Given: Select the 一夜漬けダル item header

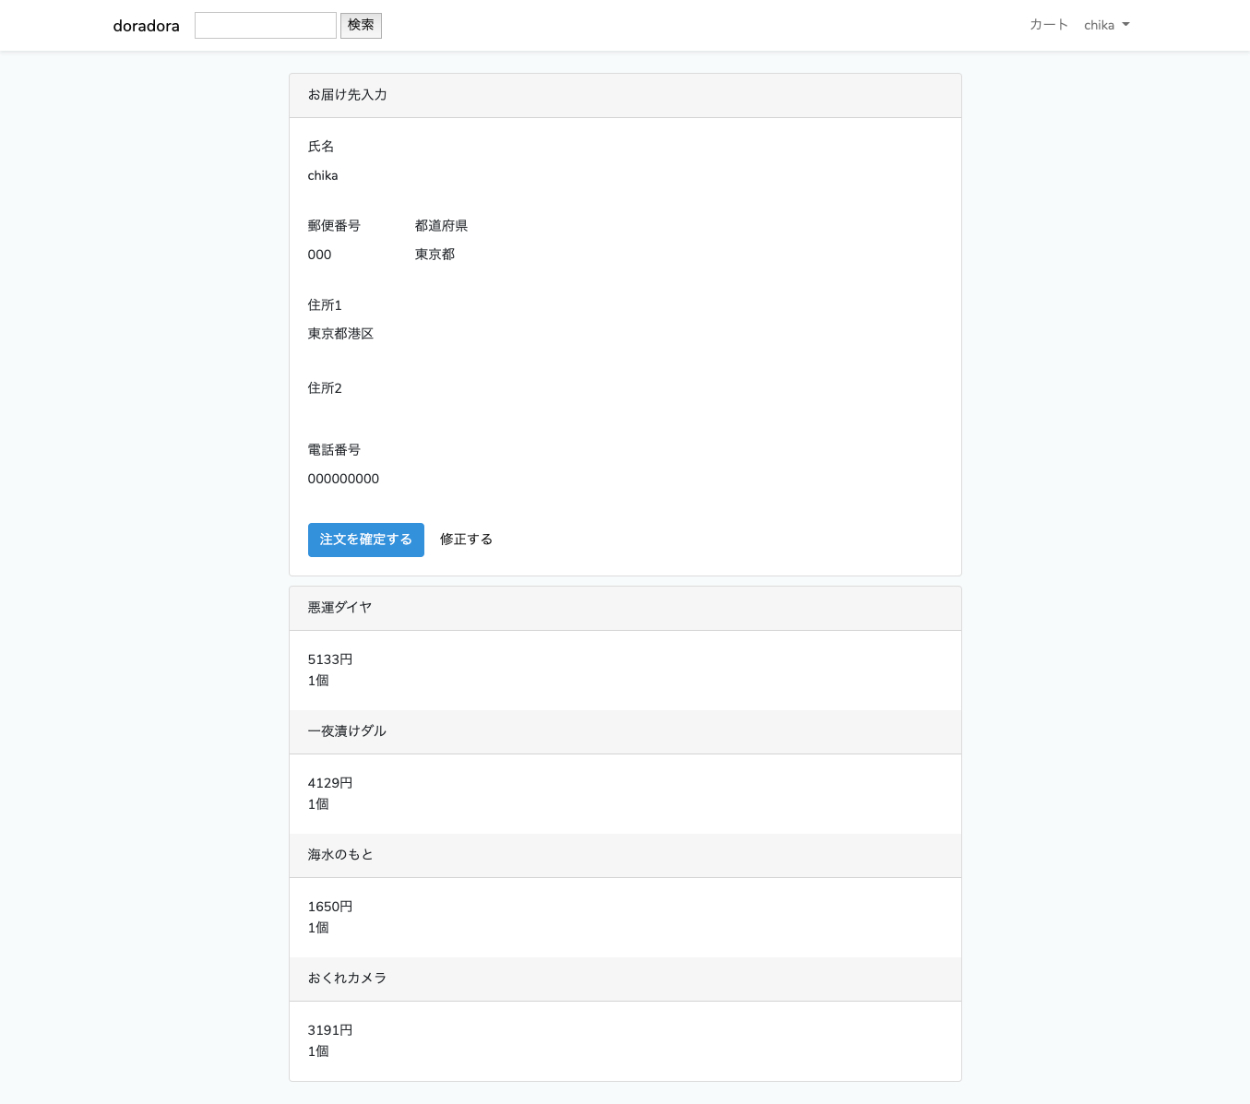Looking at the screenshot, I should click(347, 731).
